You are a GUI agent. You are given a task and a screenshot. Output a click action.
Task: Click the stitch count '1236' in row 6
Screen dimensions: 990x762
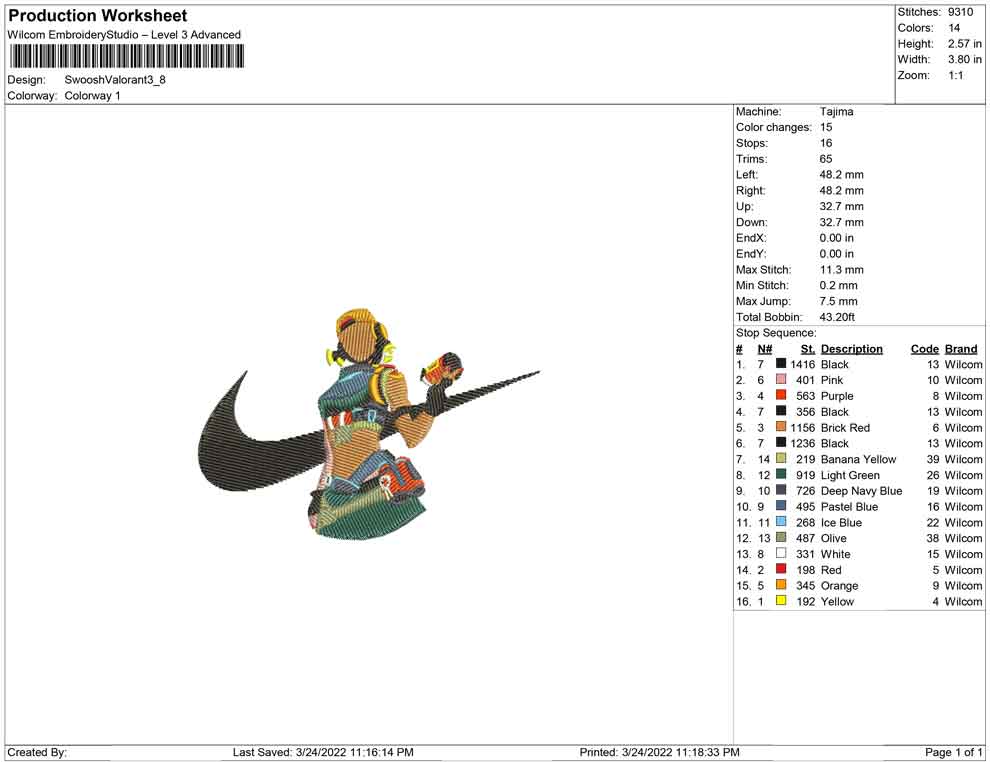tap(802, 443)
